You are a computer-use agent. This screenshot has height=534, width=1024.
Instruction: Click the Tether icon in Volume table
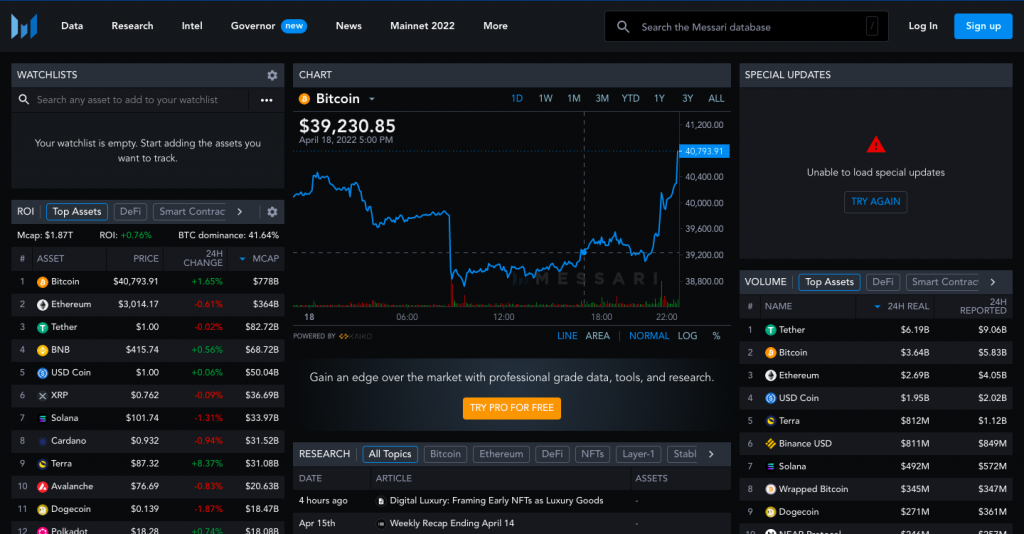[771, 330]
